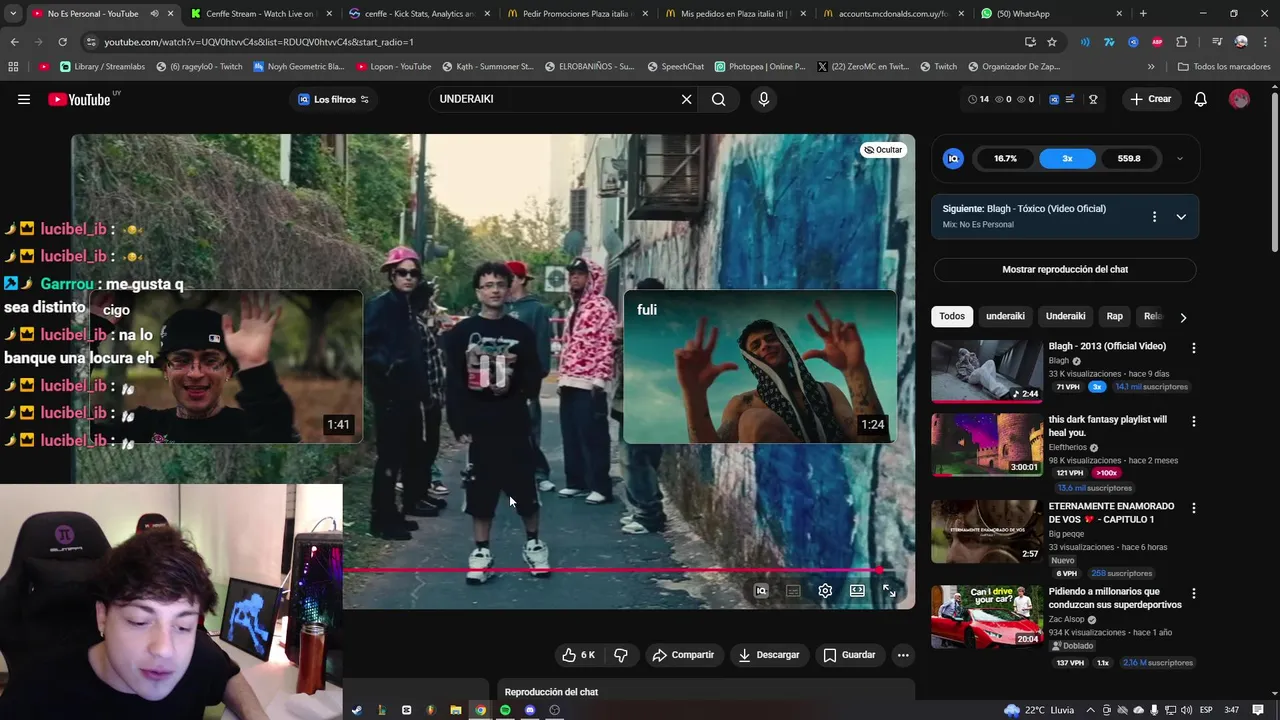Toggle subtitles in the video player

pos(793,591)
